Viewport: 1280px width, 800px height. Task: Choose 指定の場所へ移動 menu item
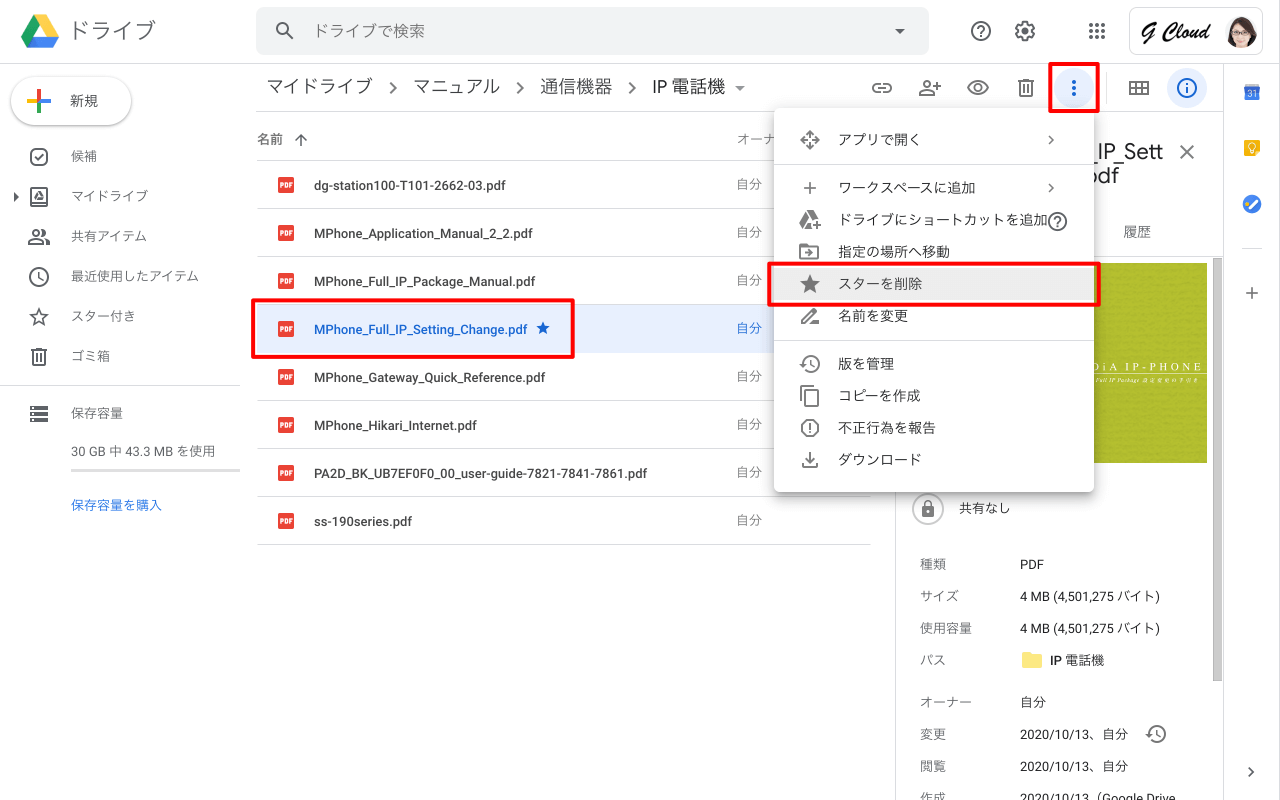[933, 252]
